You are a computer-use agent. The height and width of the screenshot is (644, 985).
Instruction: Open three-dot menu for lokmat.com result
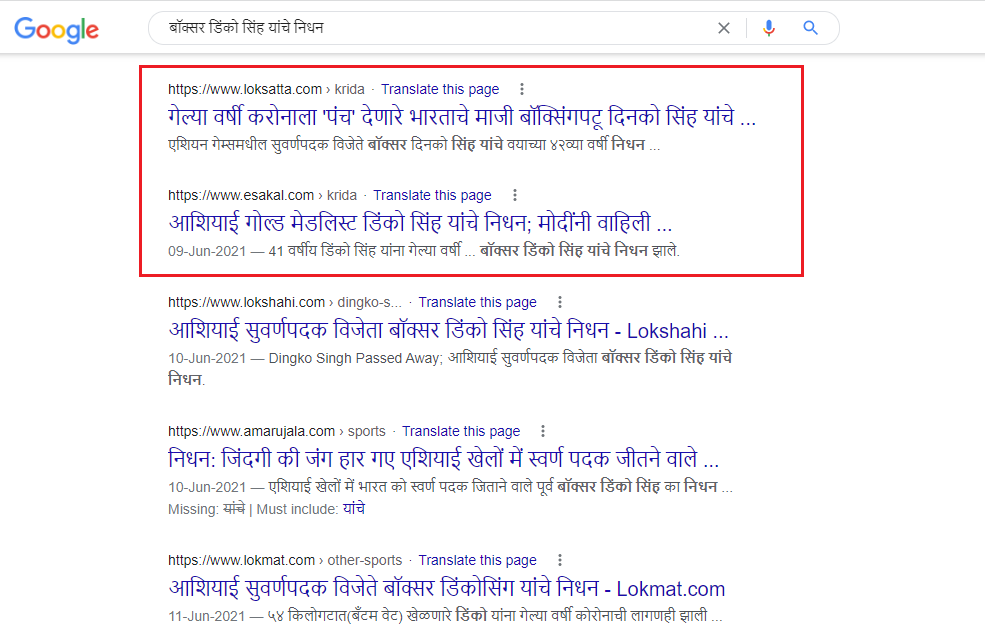[x=559, y=560]
